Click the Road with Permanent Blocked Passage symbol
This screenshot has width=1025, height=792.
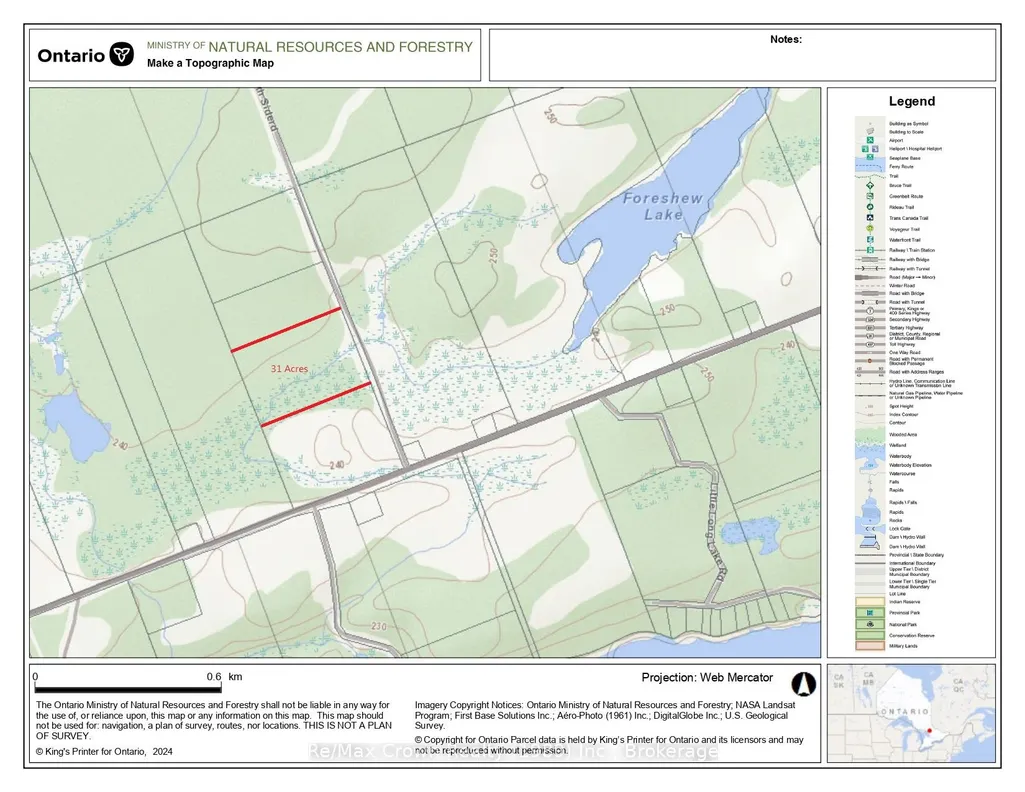coord(870,361)
